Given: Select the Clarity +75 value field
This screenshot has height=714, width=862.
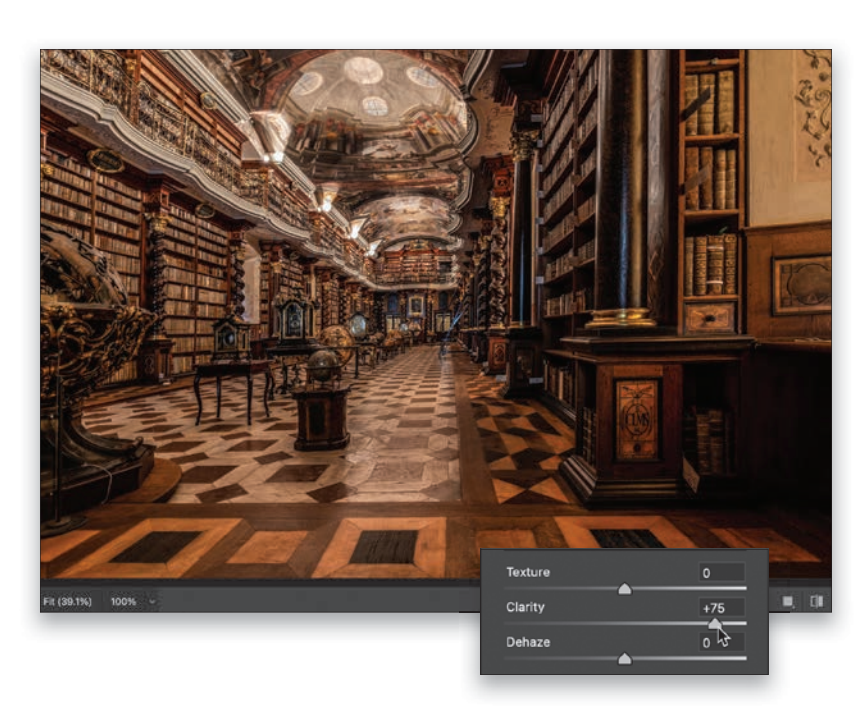Looking at the screenshot, I should (721, 607).
